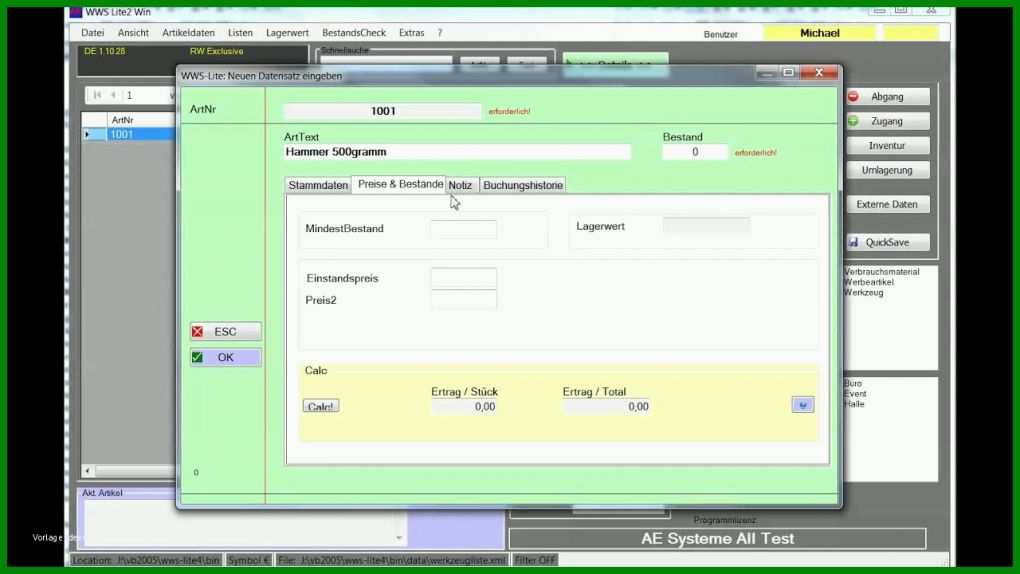
Task: Select Verbrauchsmaterial in category list
Action: pyautogui.click(x=881, y=272)
